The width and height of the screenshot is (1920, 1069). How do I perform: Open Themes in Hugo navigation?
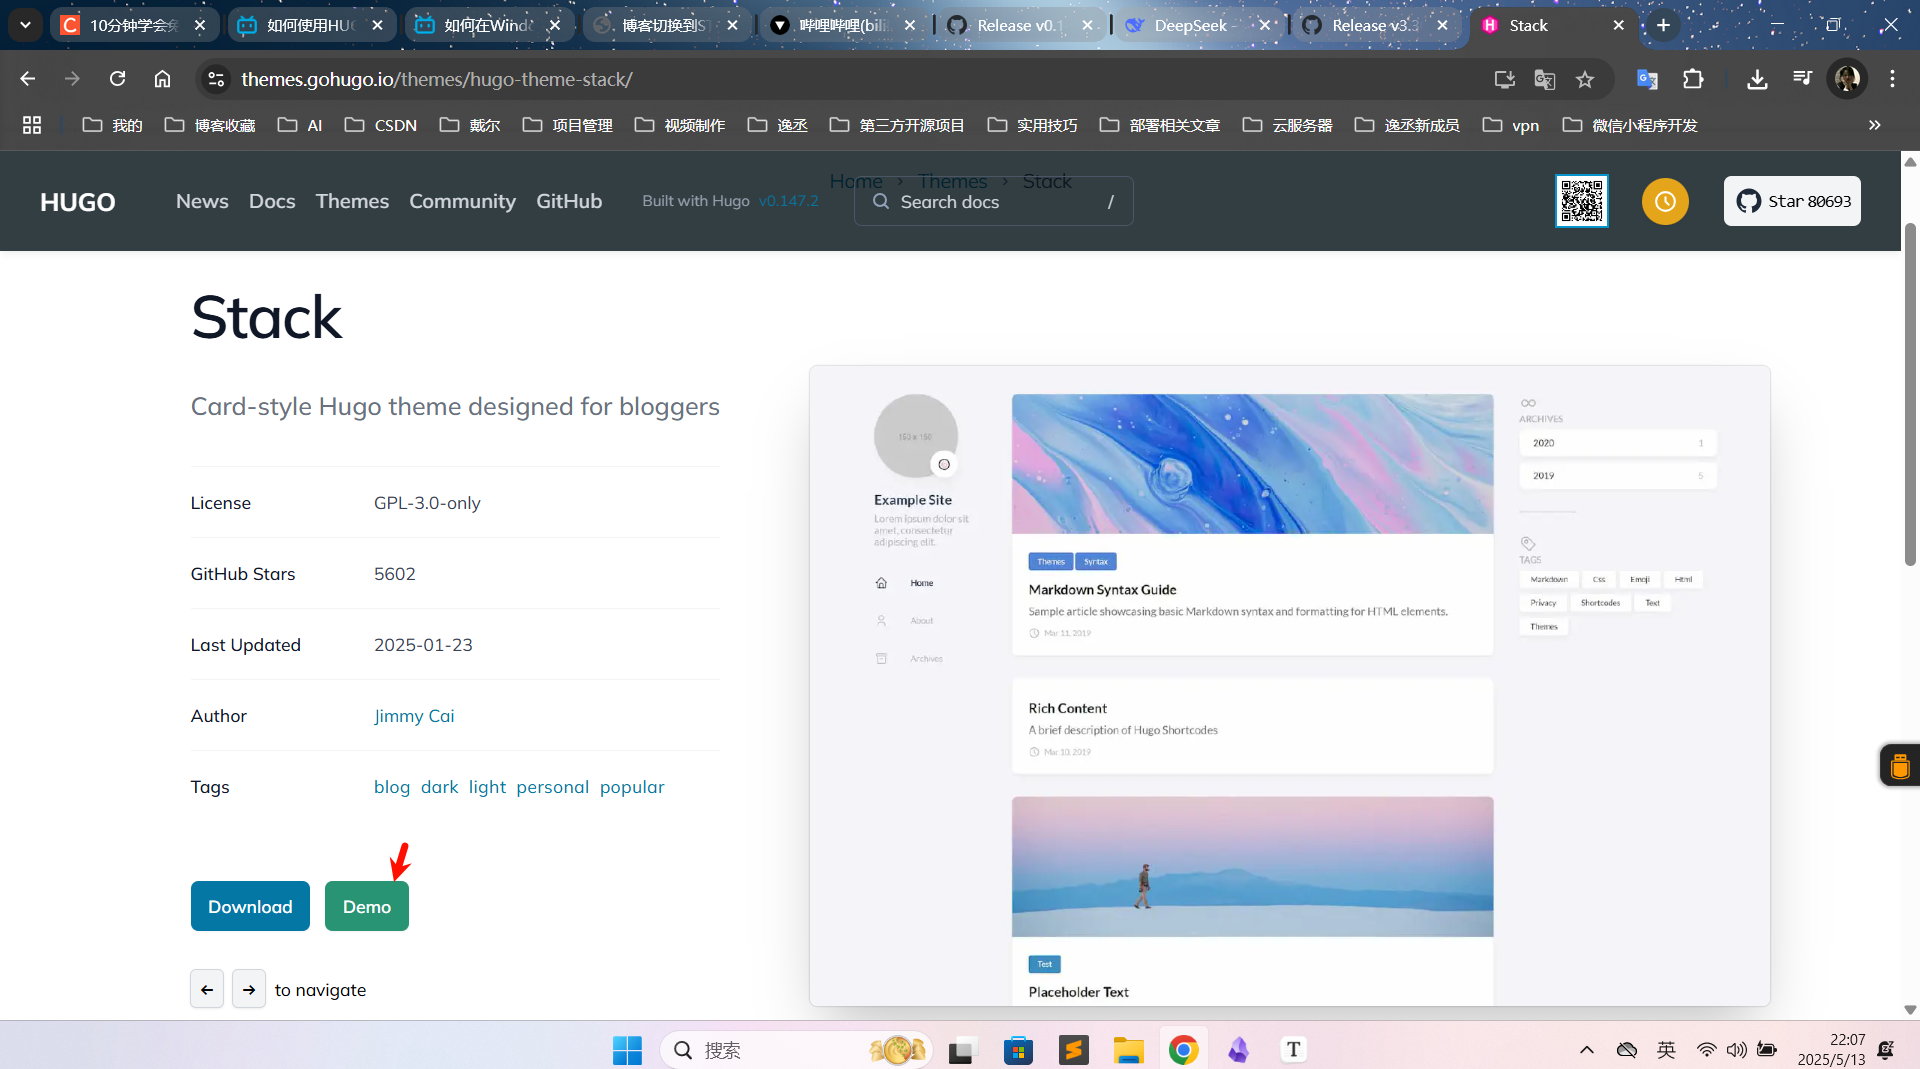[352, 201]
